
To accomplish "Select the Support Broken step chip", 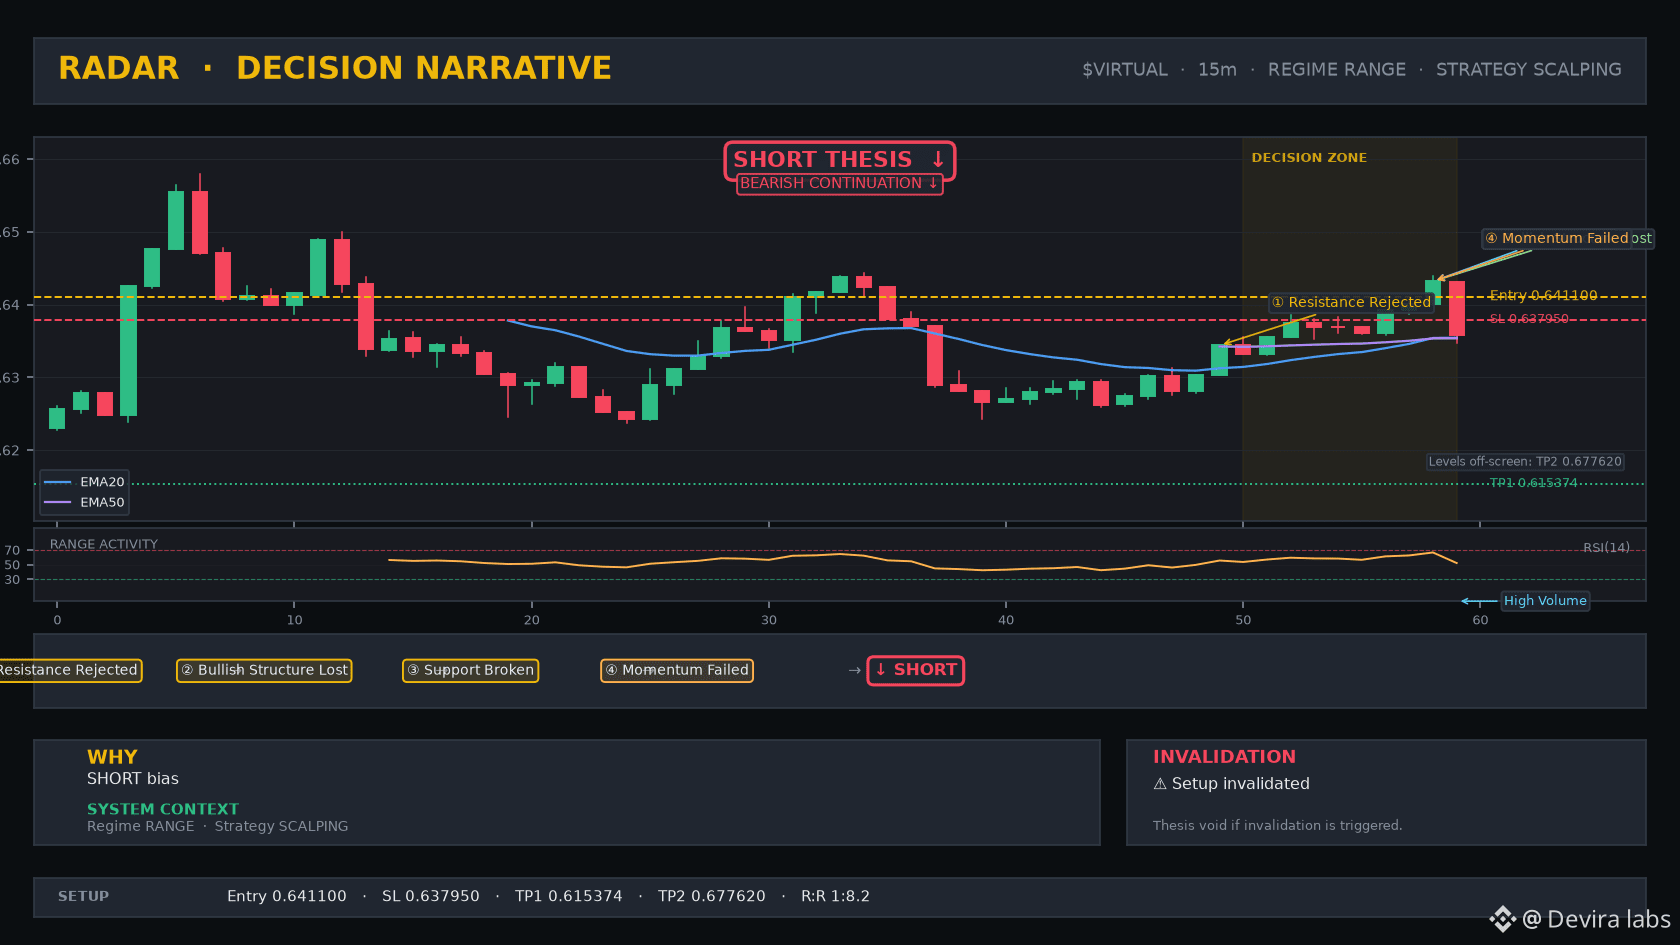I will [470, 670].
